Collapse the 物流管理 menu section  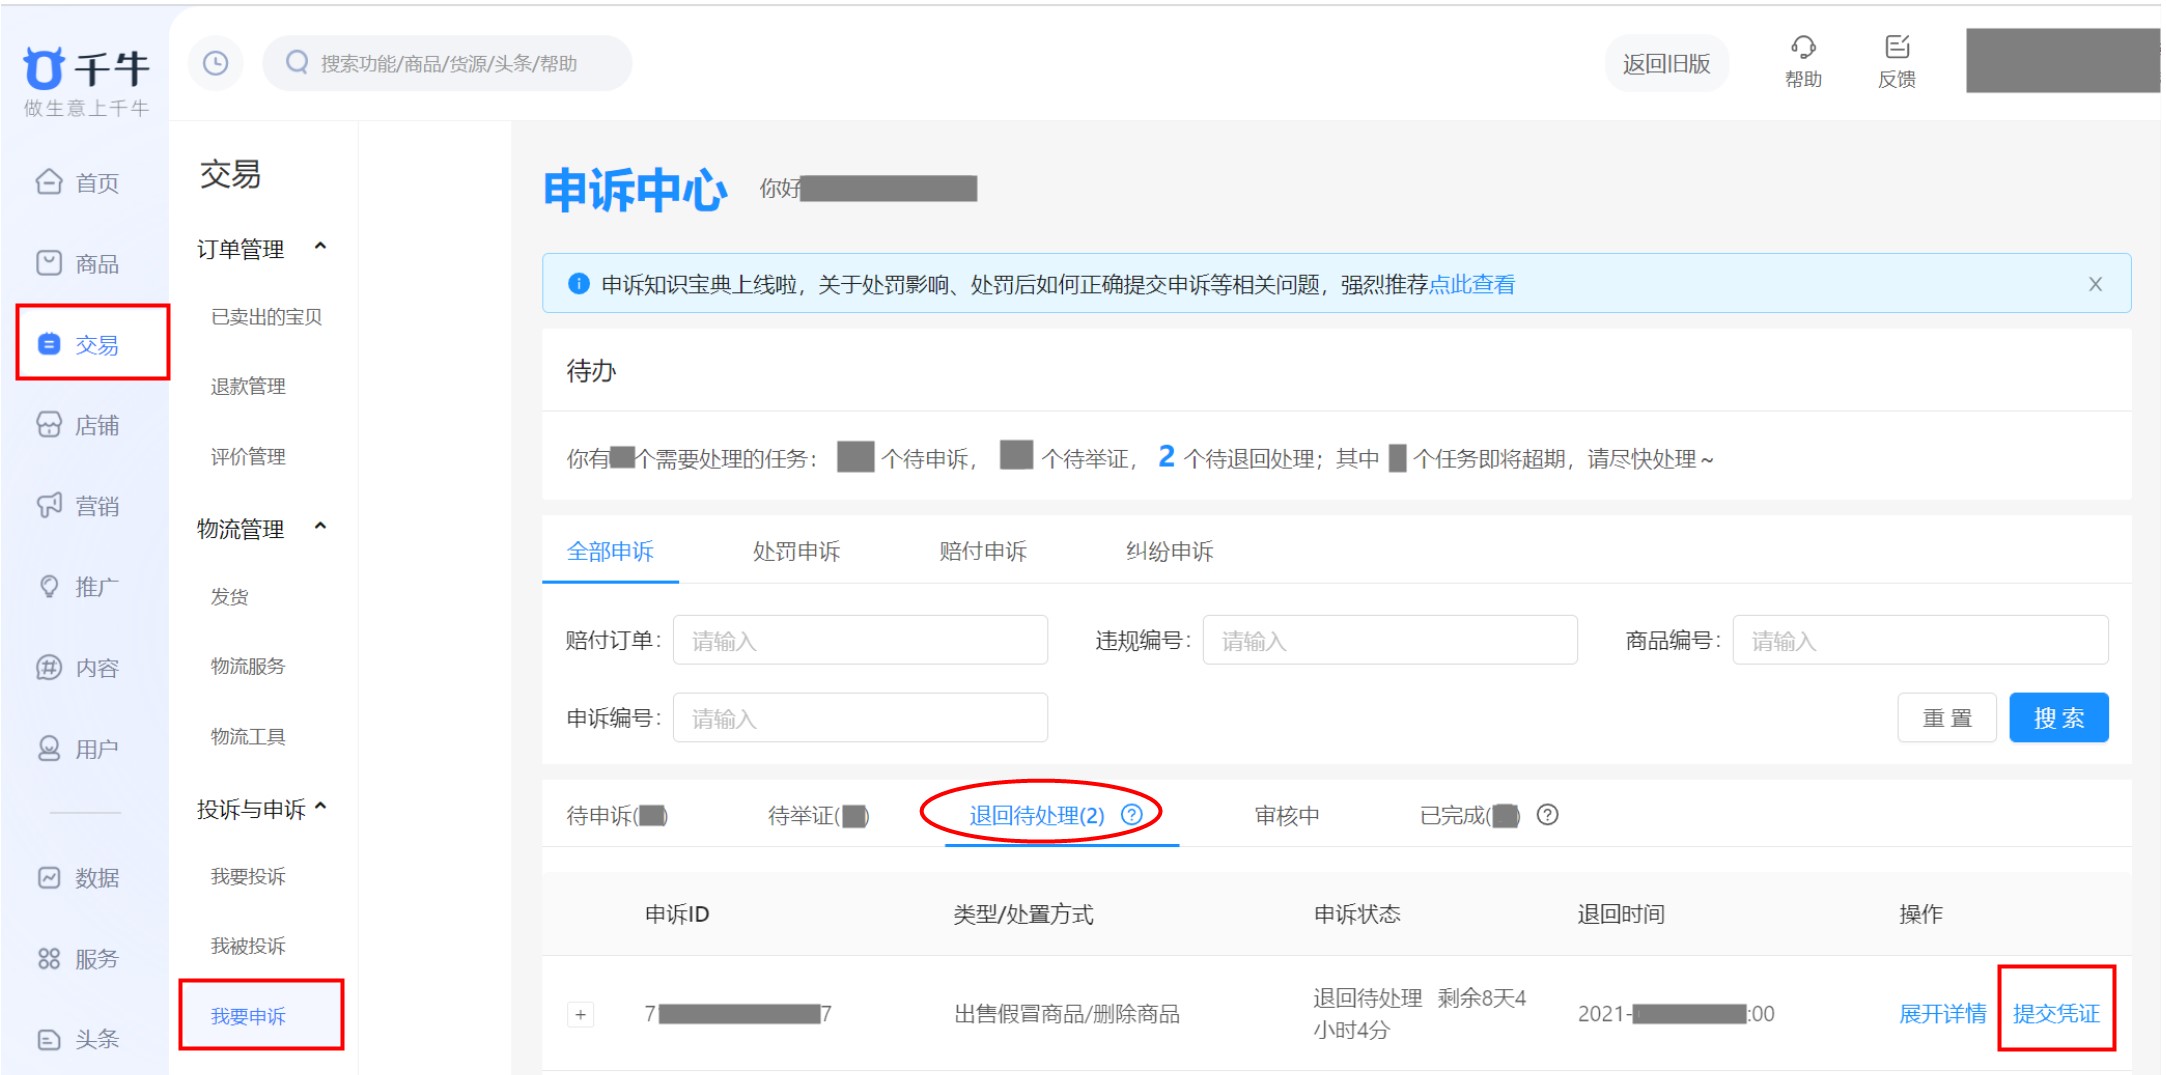[x=320, y=527]
